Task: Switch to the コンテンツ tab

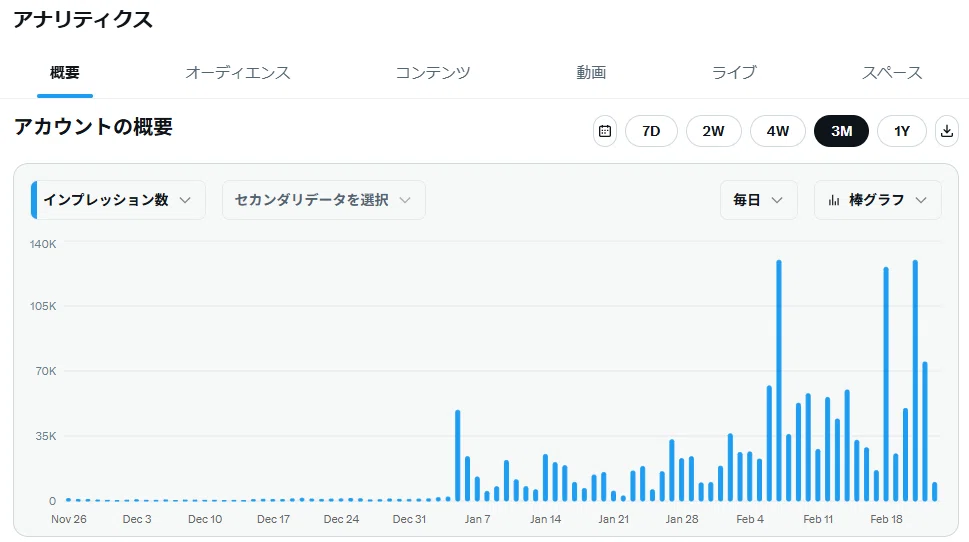Action: [x=433, y=73]
